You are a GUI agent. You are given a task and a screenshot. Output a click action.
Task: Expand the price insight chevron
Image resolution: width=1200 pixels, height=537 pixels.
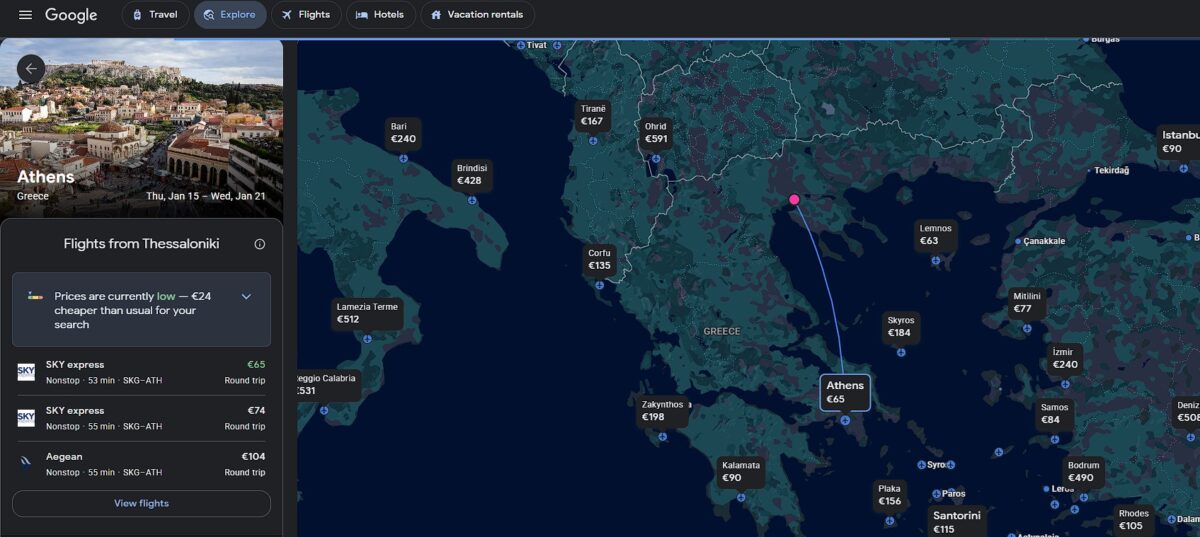246,296
